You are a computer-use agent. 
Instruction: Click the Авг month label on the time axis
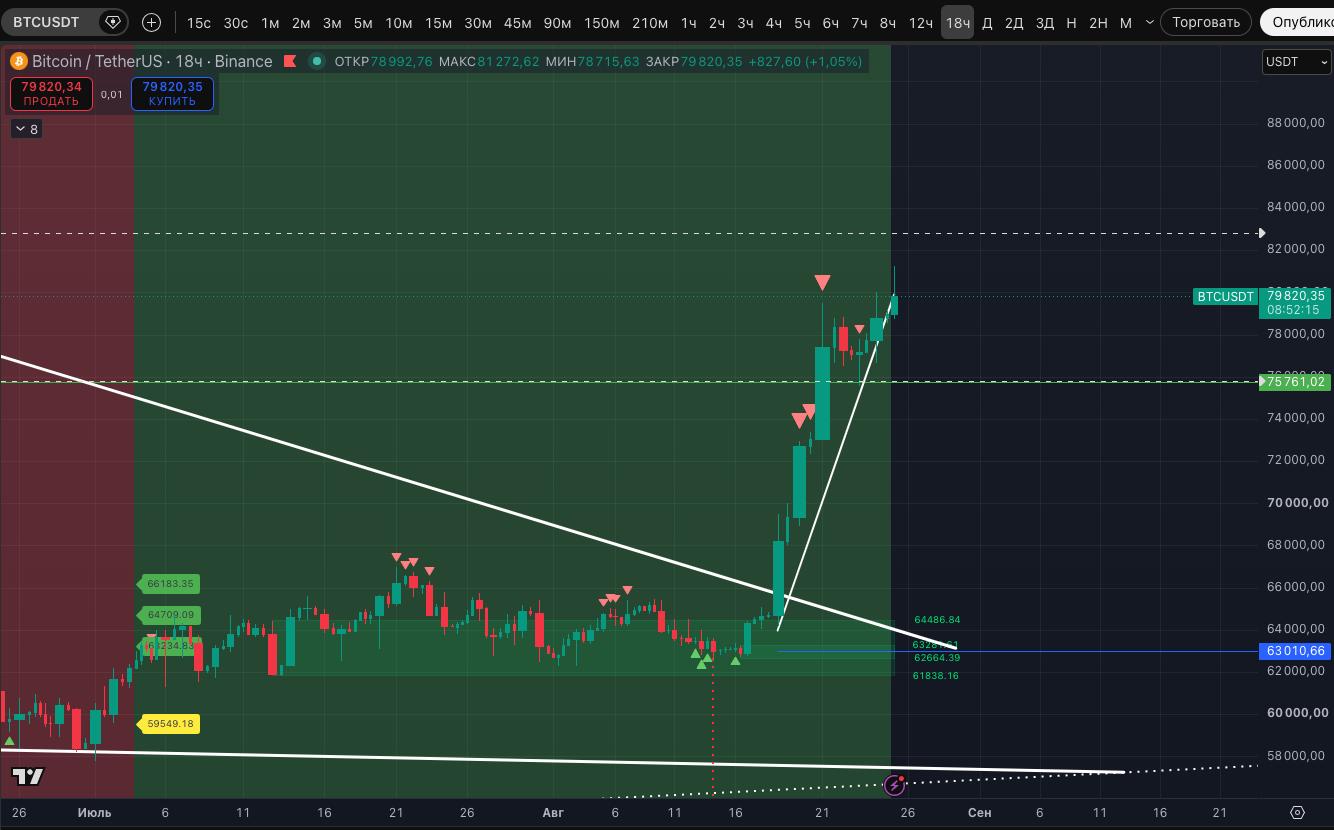pyautogui.click(x=553, y=812)
